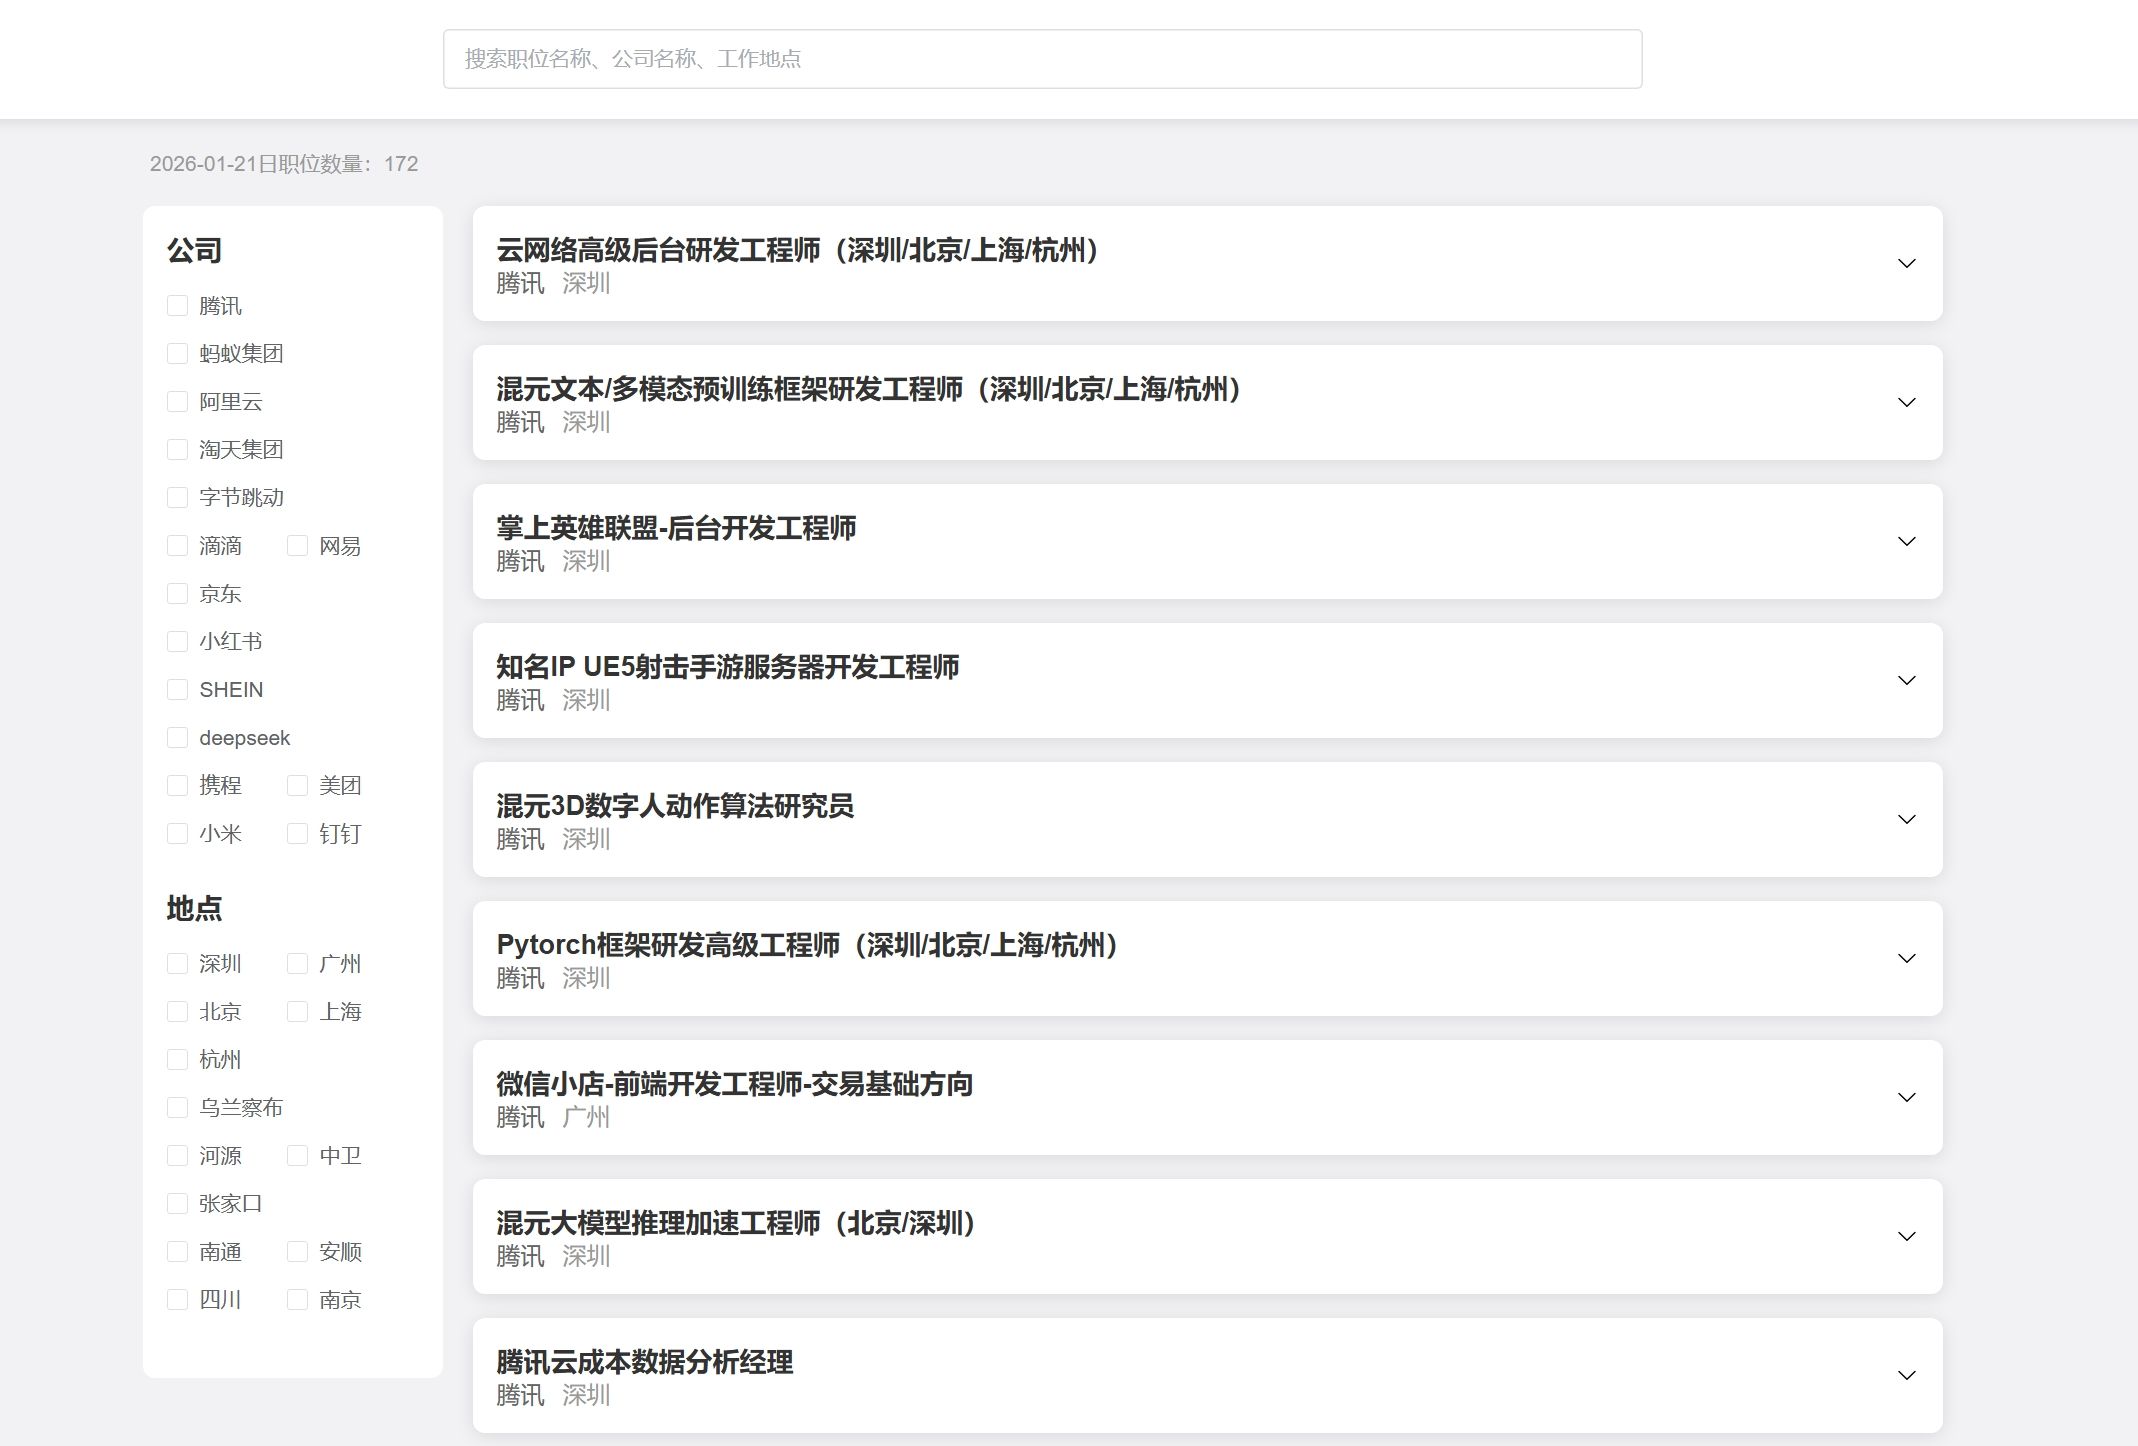
Task: Check the 美团 company filter
Action: [298, 786]
